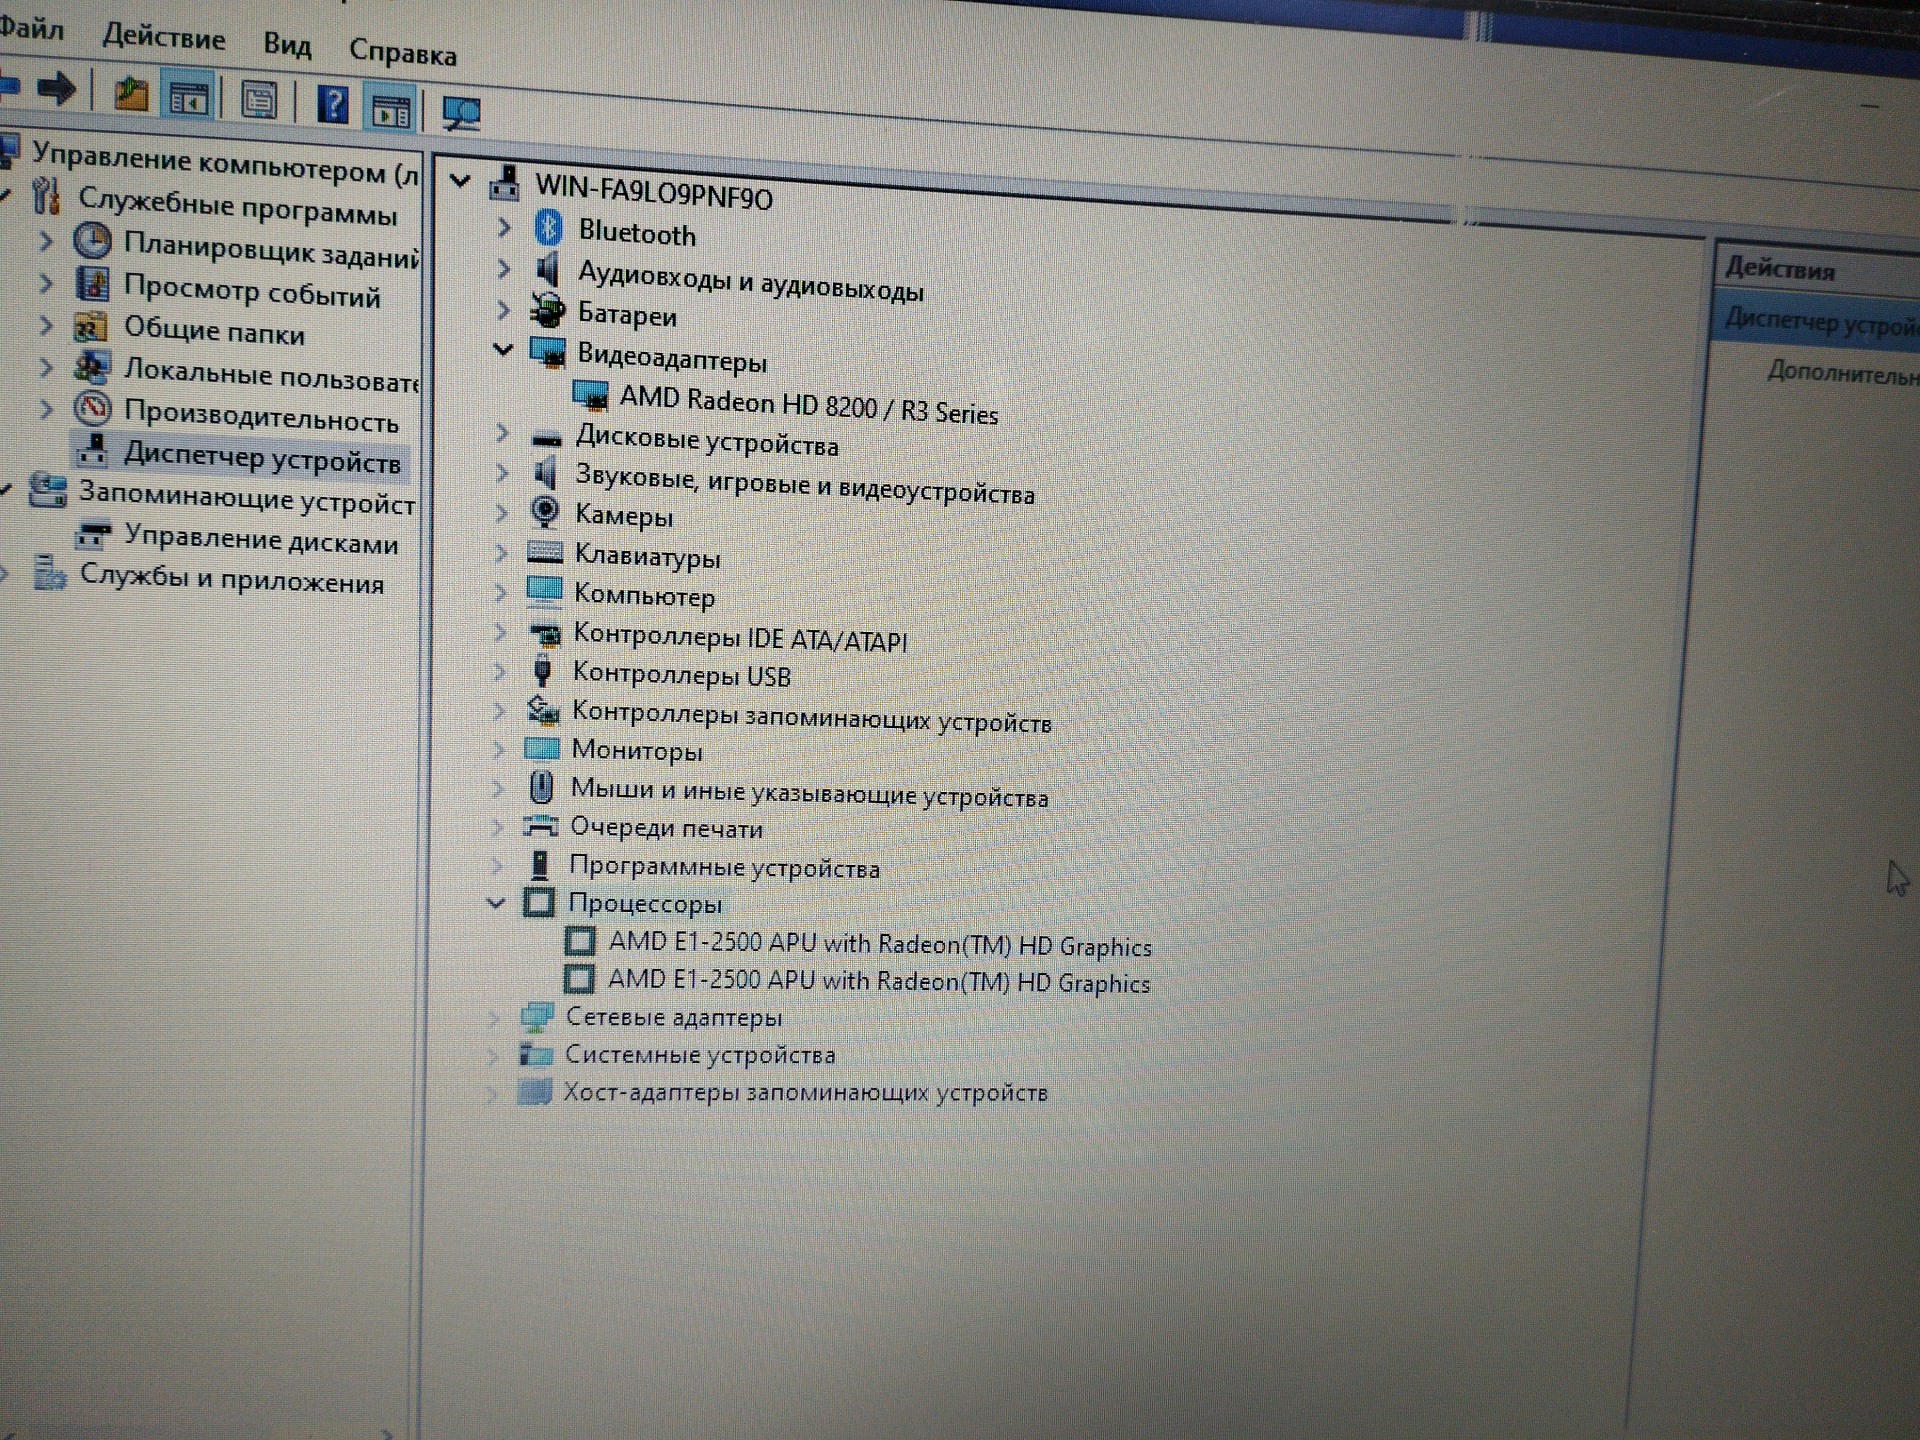Select the Программные устройства category
The width and height of the screenshot is (1920, 1440).
(x=724, y=866)
